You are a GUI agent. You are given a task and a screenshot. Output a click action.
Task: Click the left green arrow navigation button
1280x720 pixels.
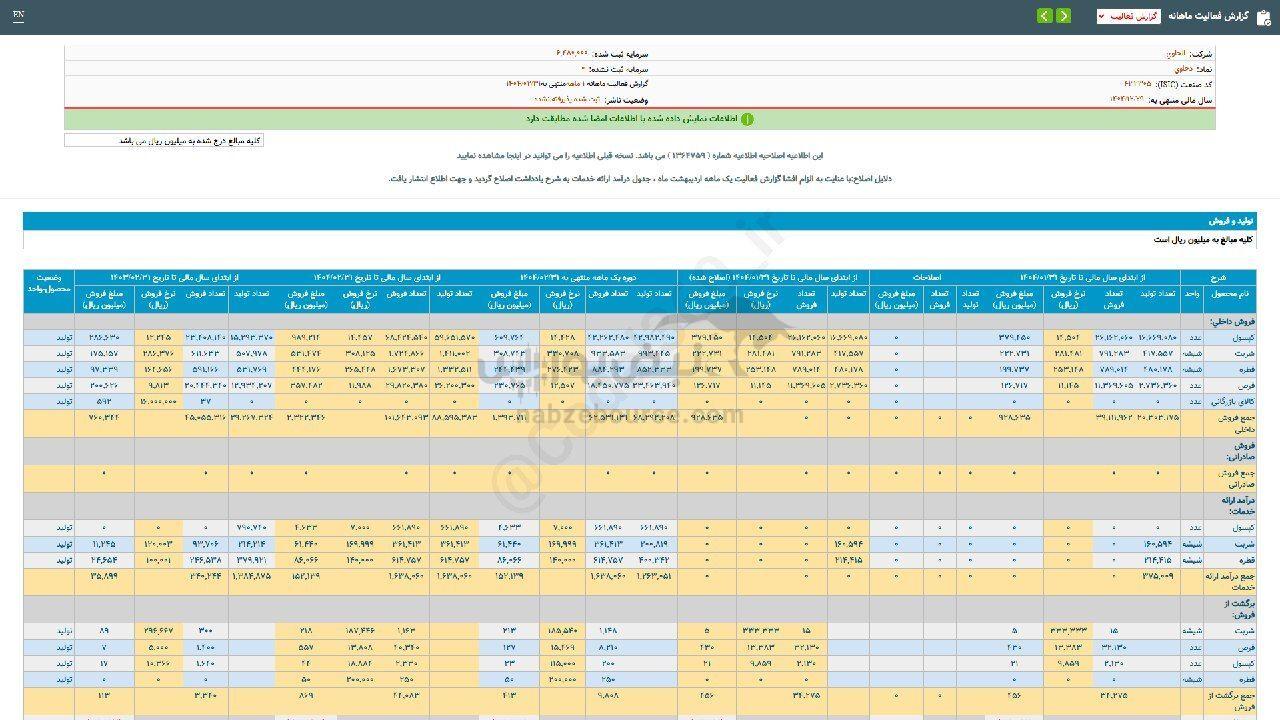(1044, 16)
